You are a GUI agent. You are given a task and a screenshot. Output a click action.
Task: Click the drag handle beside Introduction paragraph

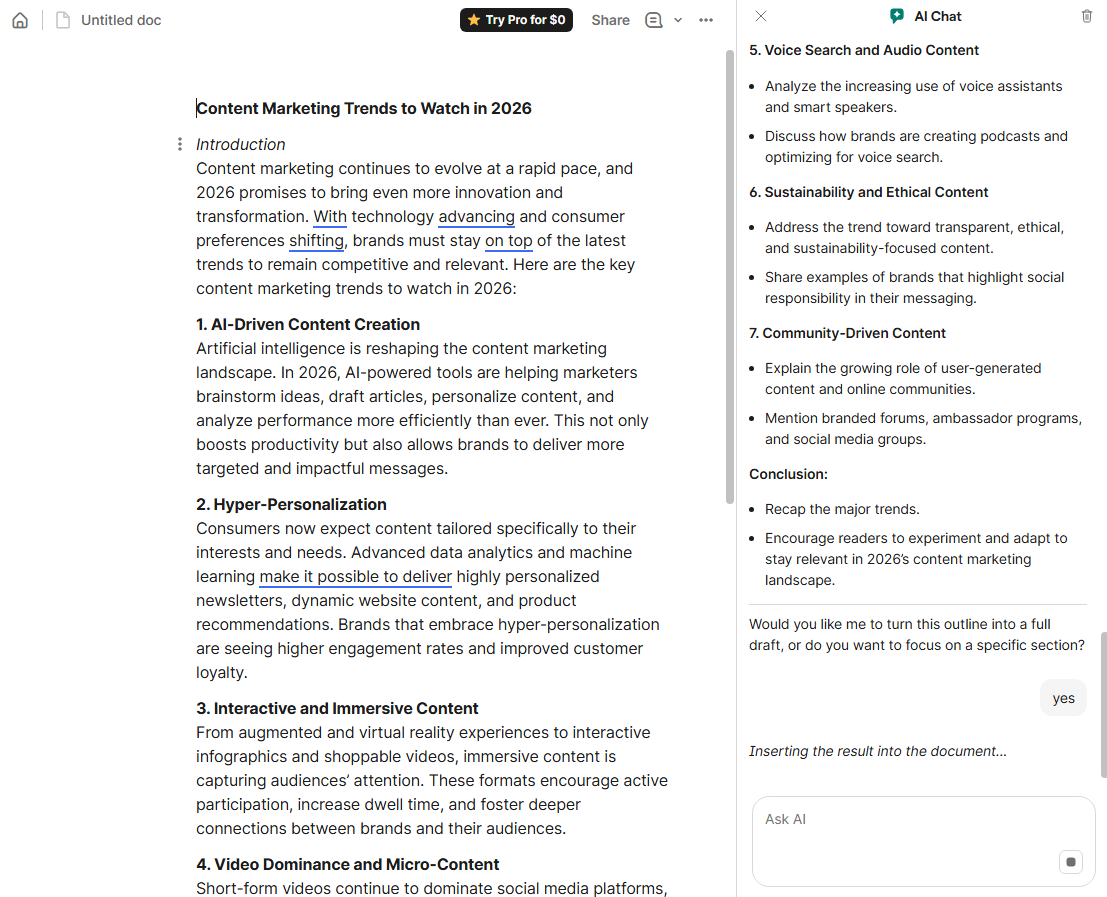pos(179,143)
